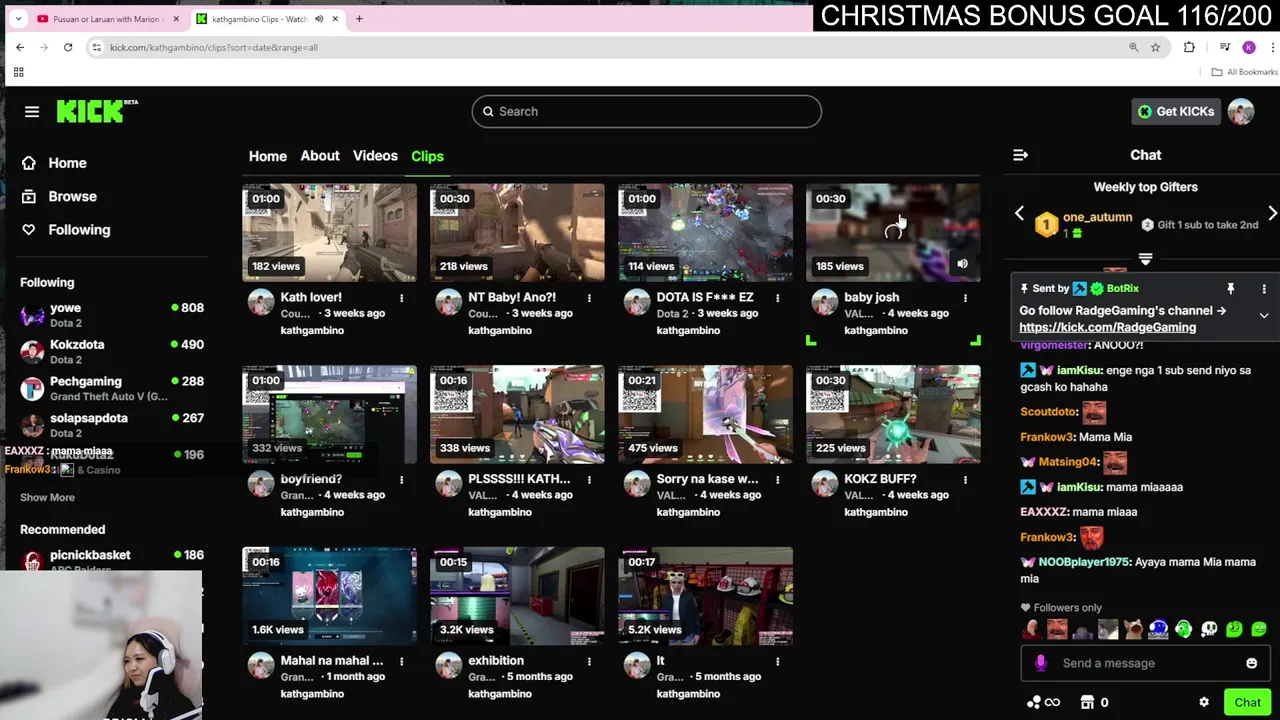Click the Send a message box
1280x720 pixels.
1145,663
